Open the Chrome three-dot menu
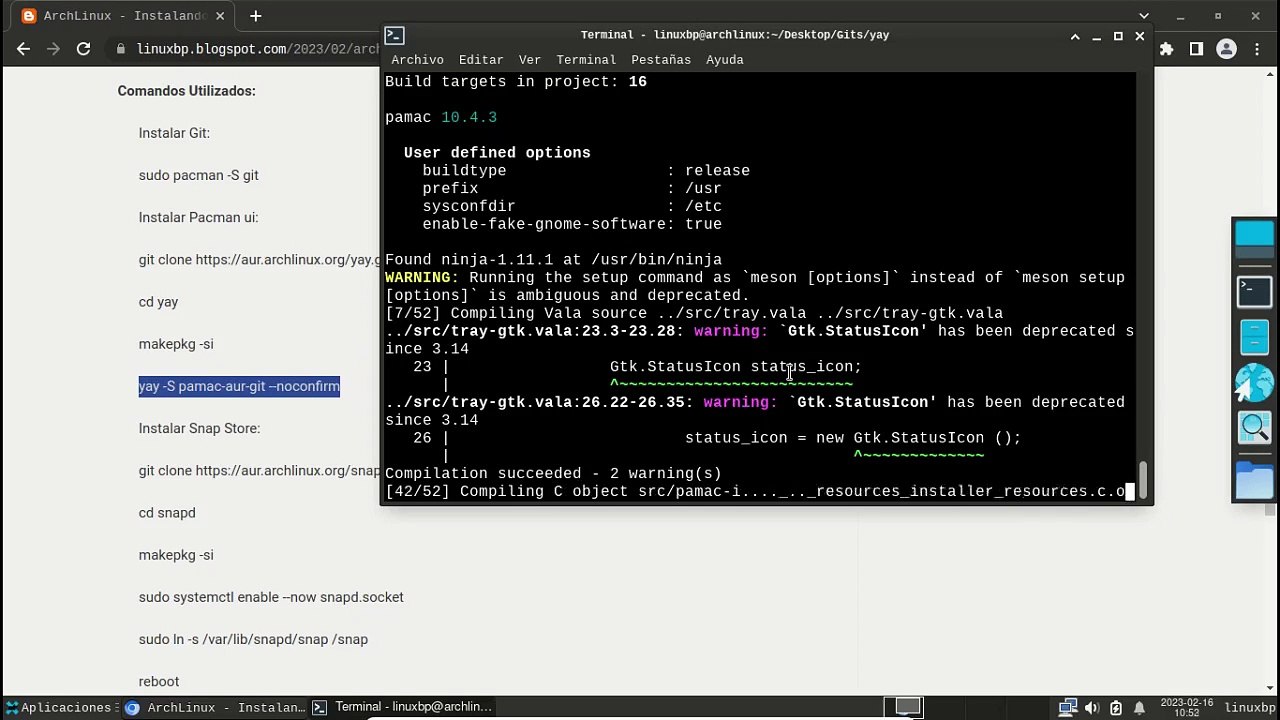 click(1257, 49)
